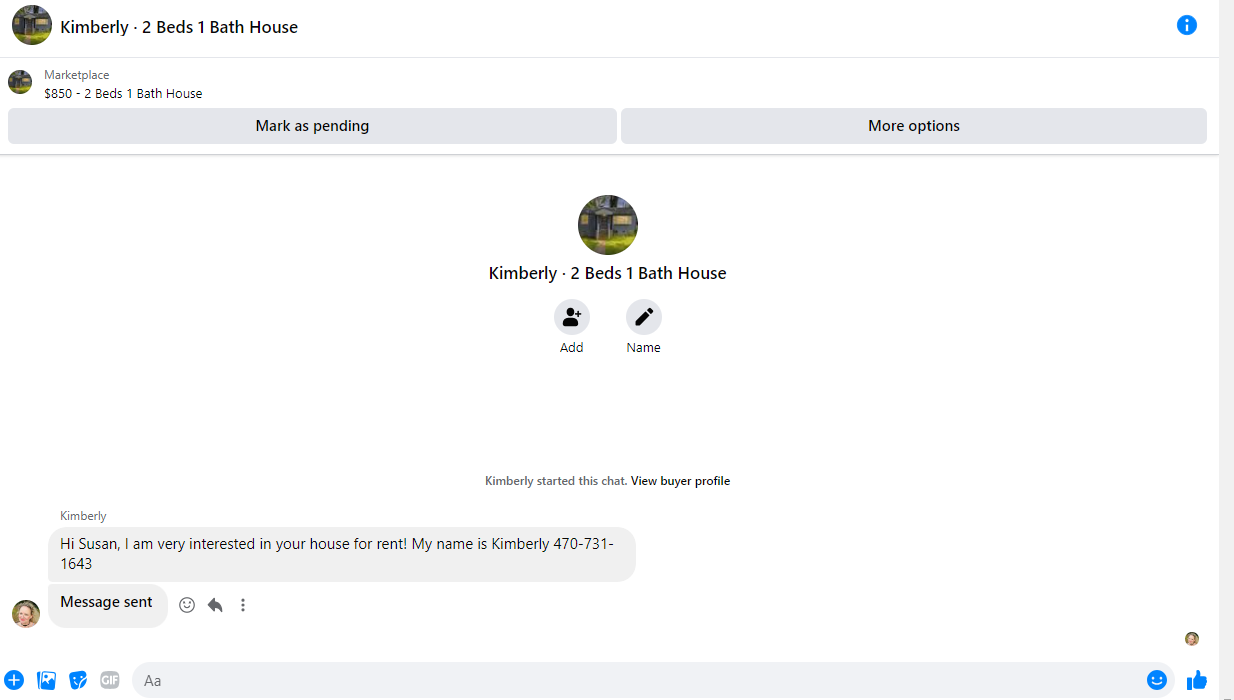
Task: View buyer profile link
Action: (680, 481)
